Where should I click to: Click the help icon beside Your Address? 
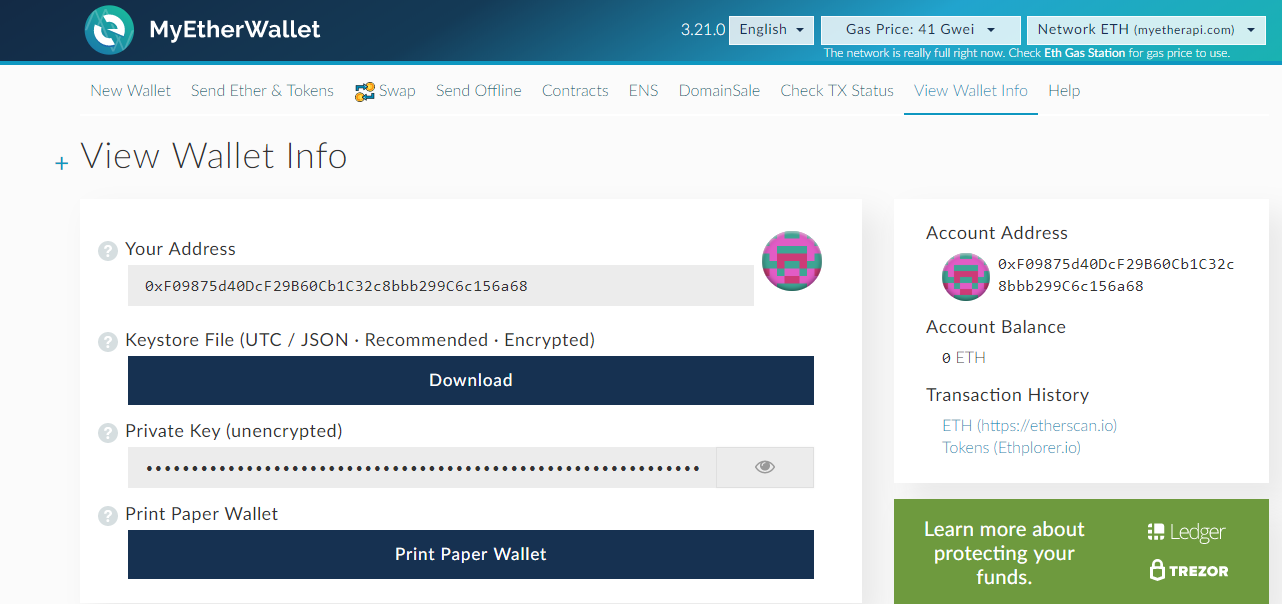click(108, 251)
